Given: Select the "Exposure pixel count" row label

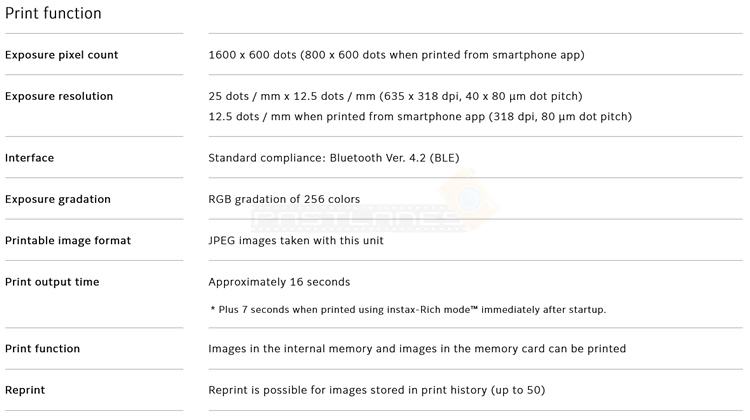Looking at the screenshot, I should (x=61, y=55).
